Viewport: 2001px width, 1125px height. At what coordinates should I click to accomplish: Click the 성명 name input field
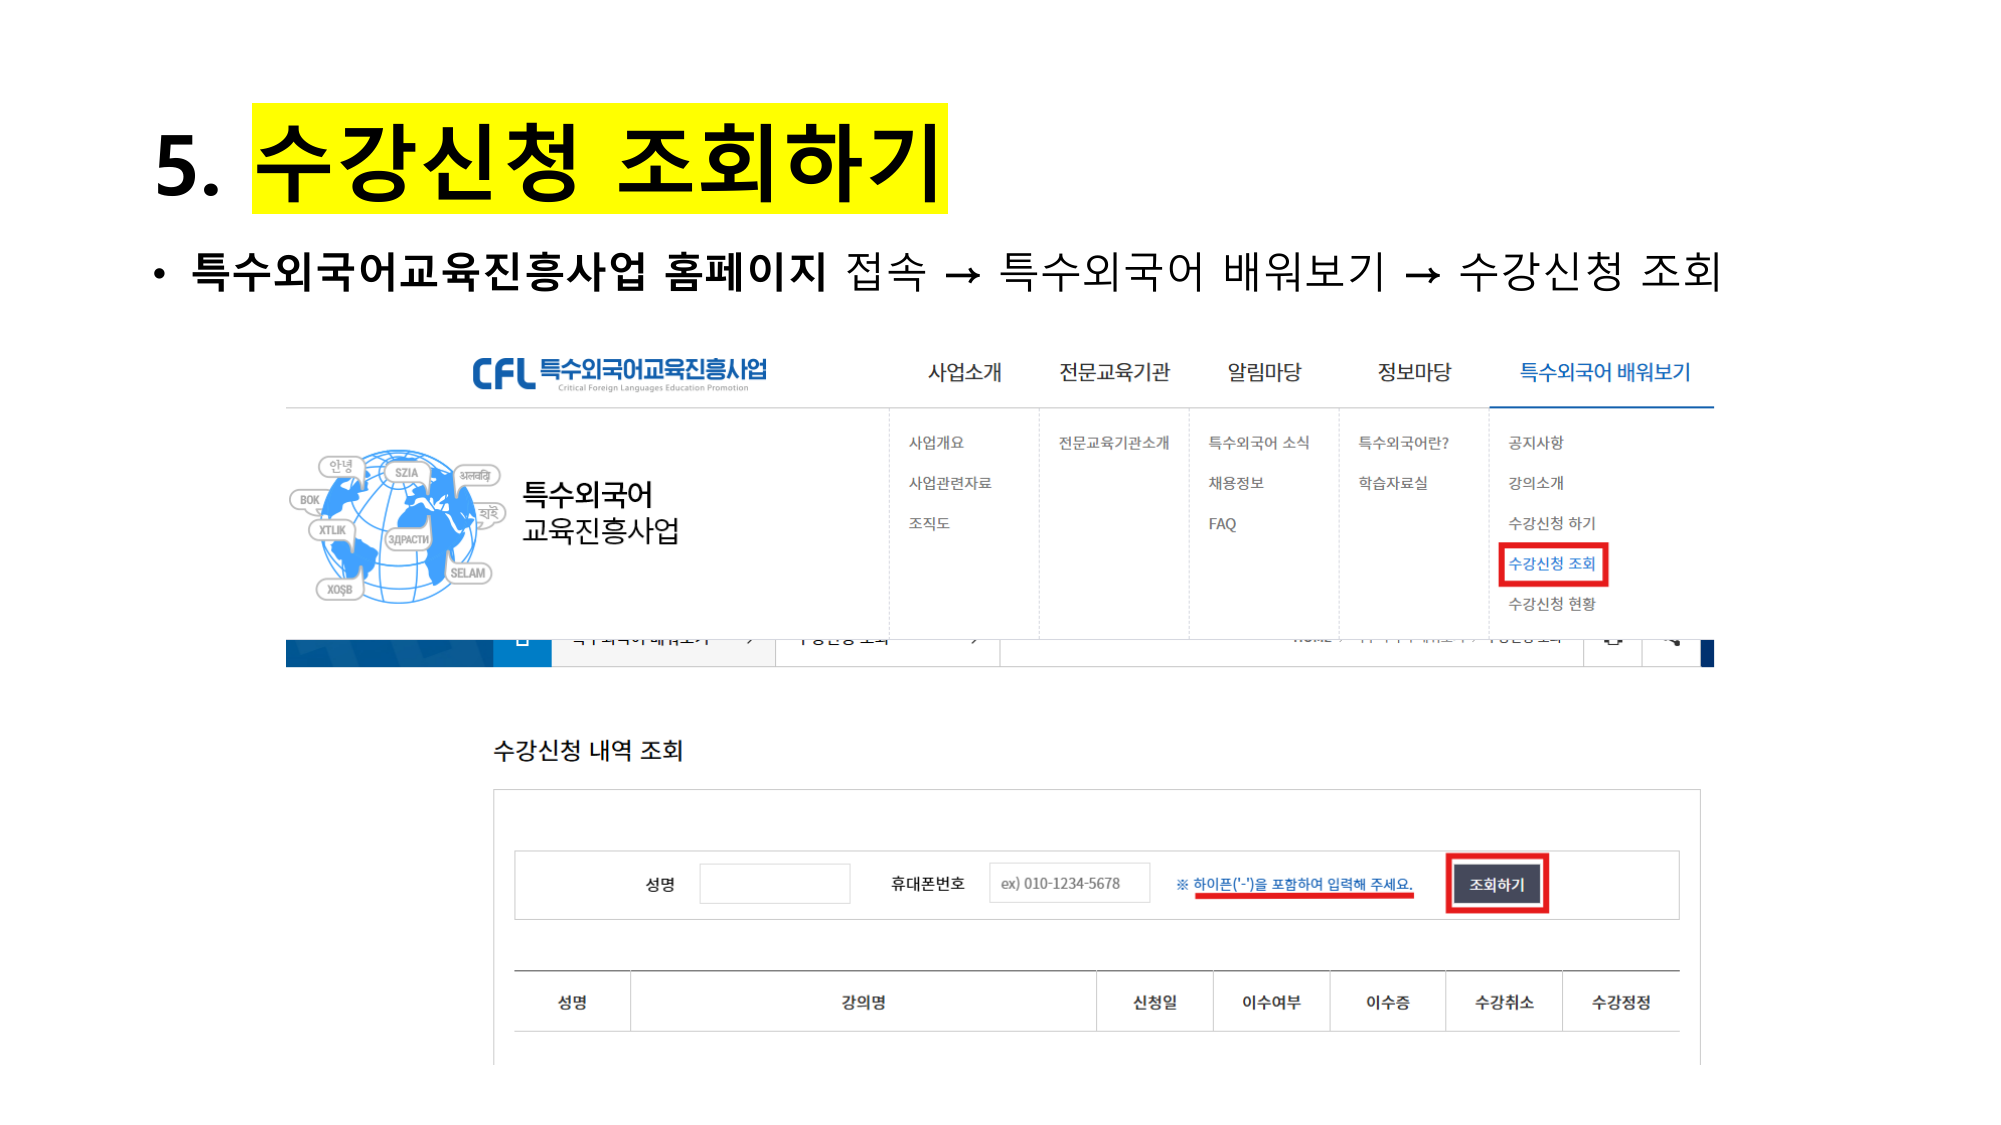point(774,884)
